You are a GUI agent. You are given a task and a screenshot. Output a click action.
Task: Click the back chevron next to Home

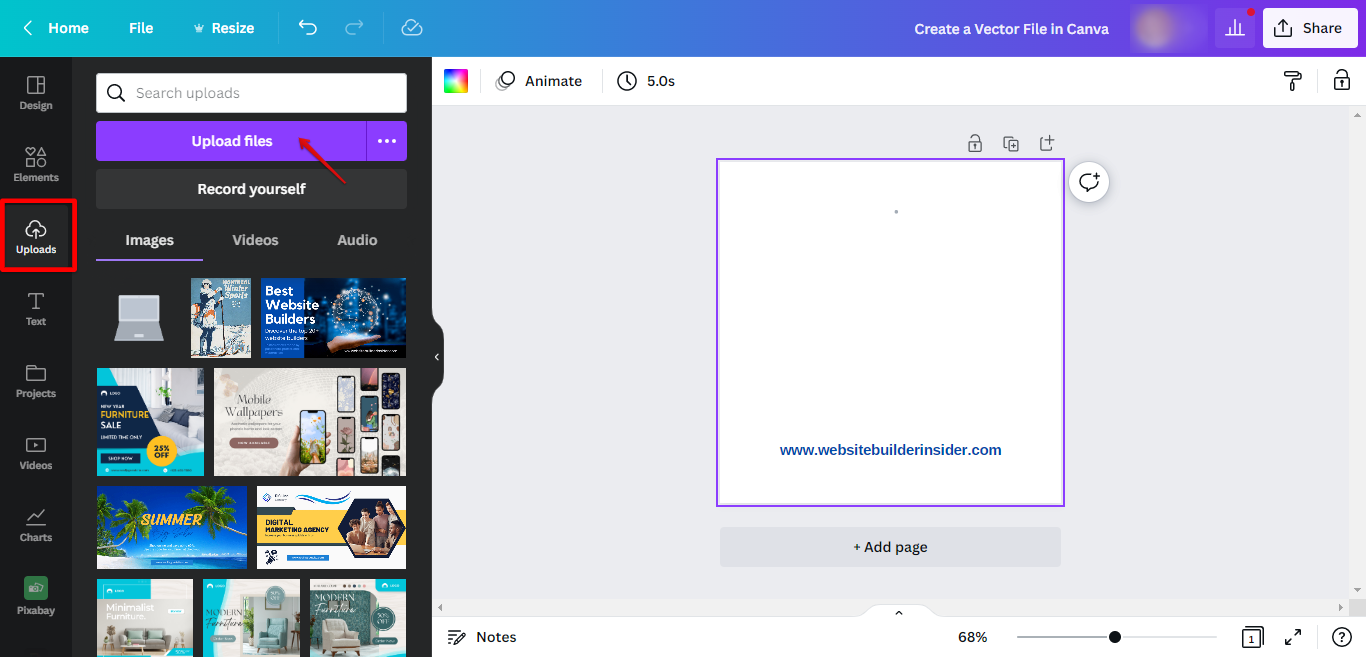[28, 28]
